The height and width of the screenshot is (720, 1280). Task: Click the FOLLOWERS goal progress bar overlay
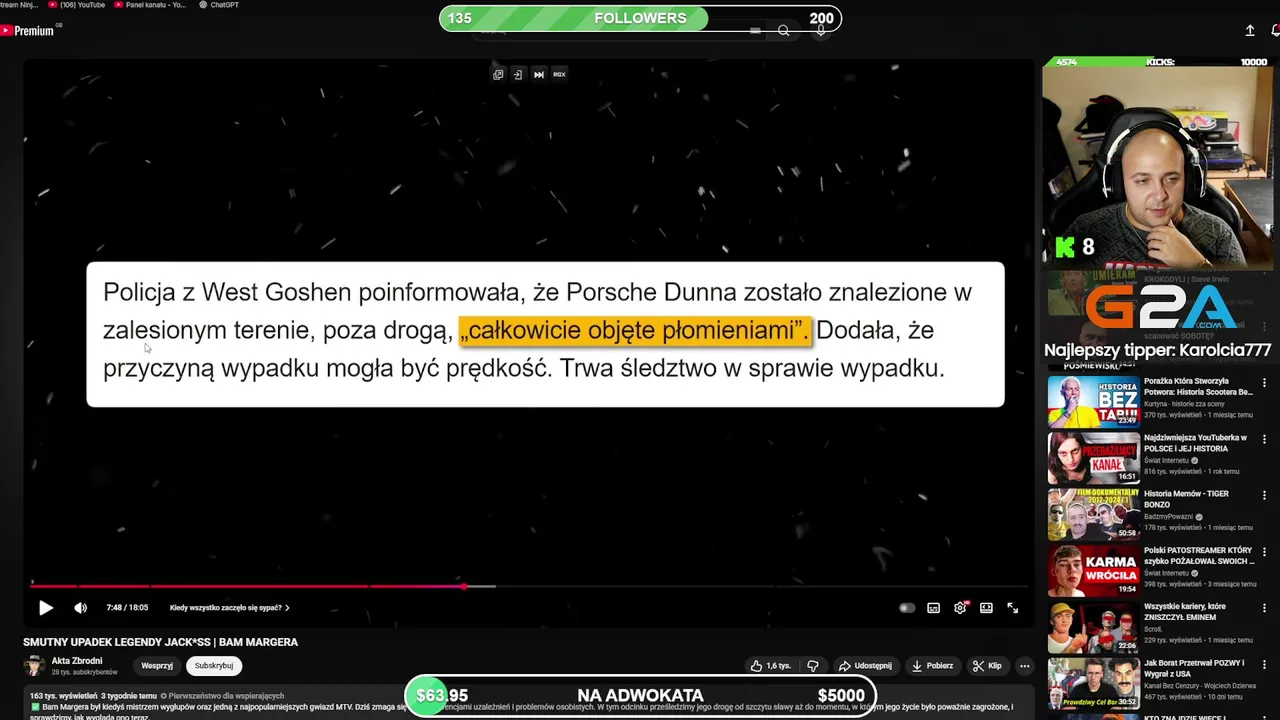640,18
